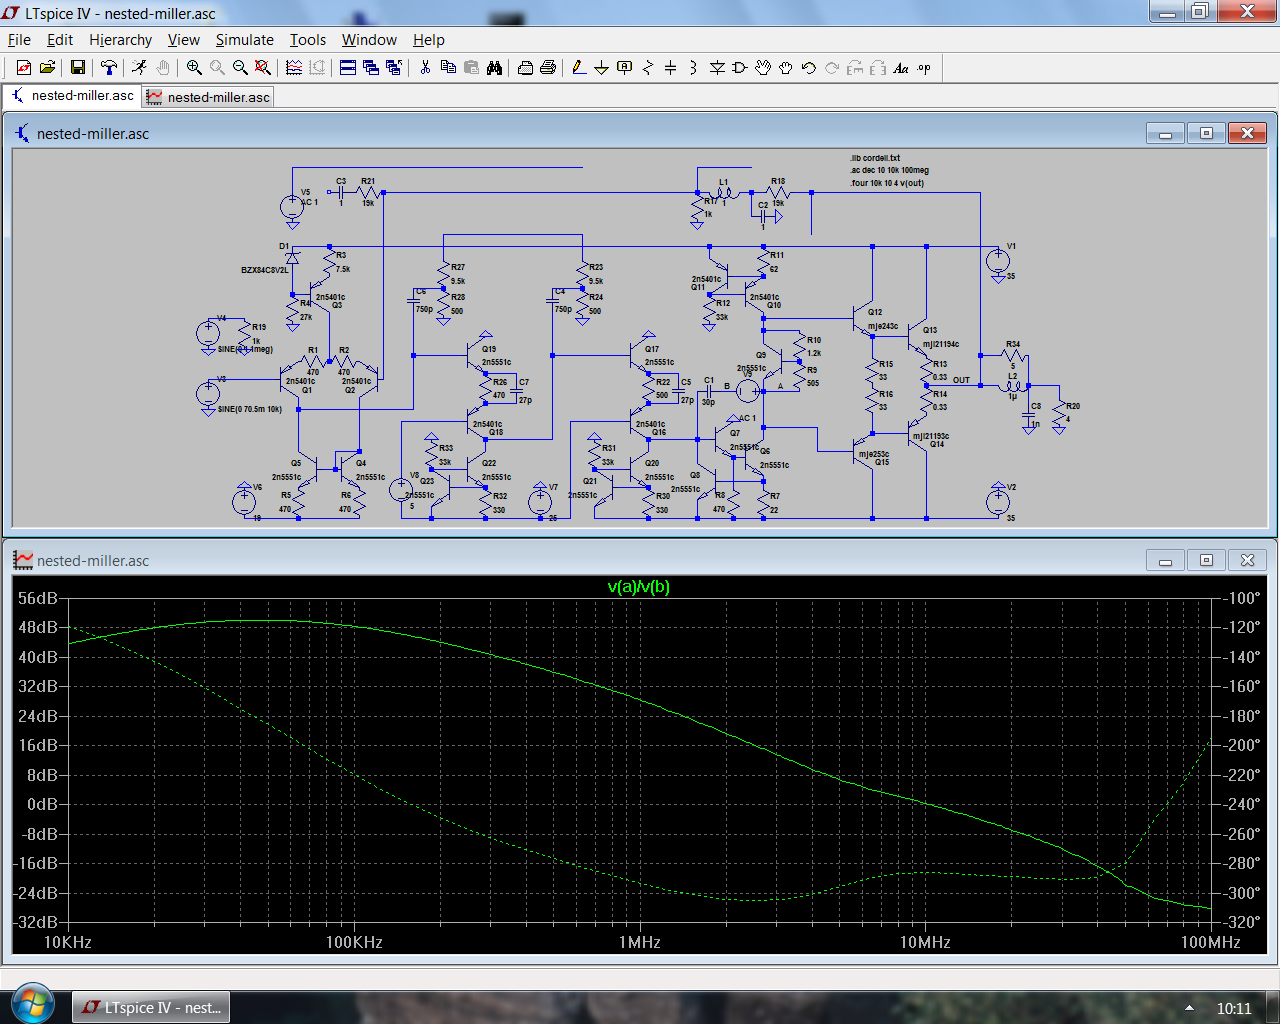The height and width of the screenshot is (1024, 1280).
Task: Maximize the waveform child window
Action: point(1206,560)
